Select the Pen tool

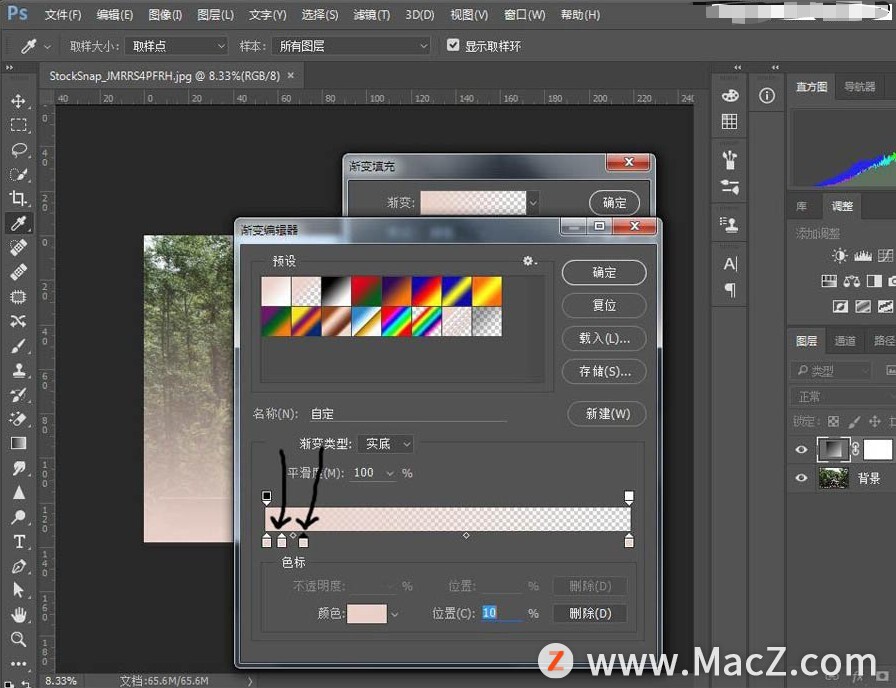(18, 566)
